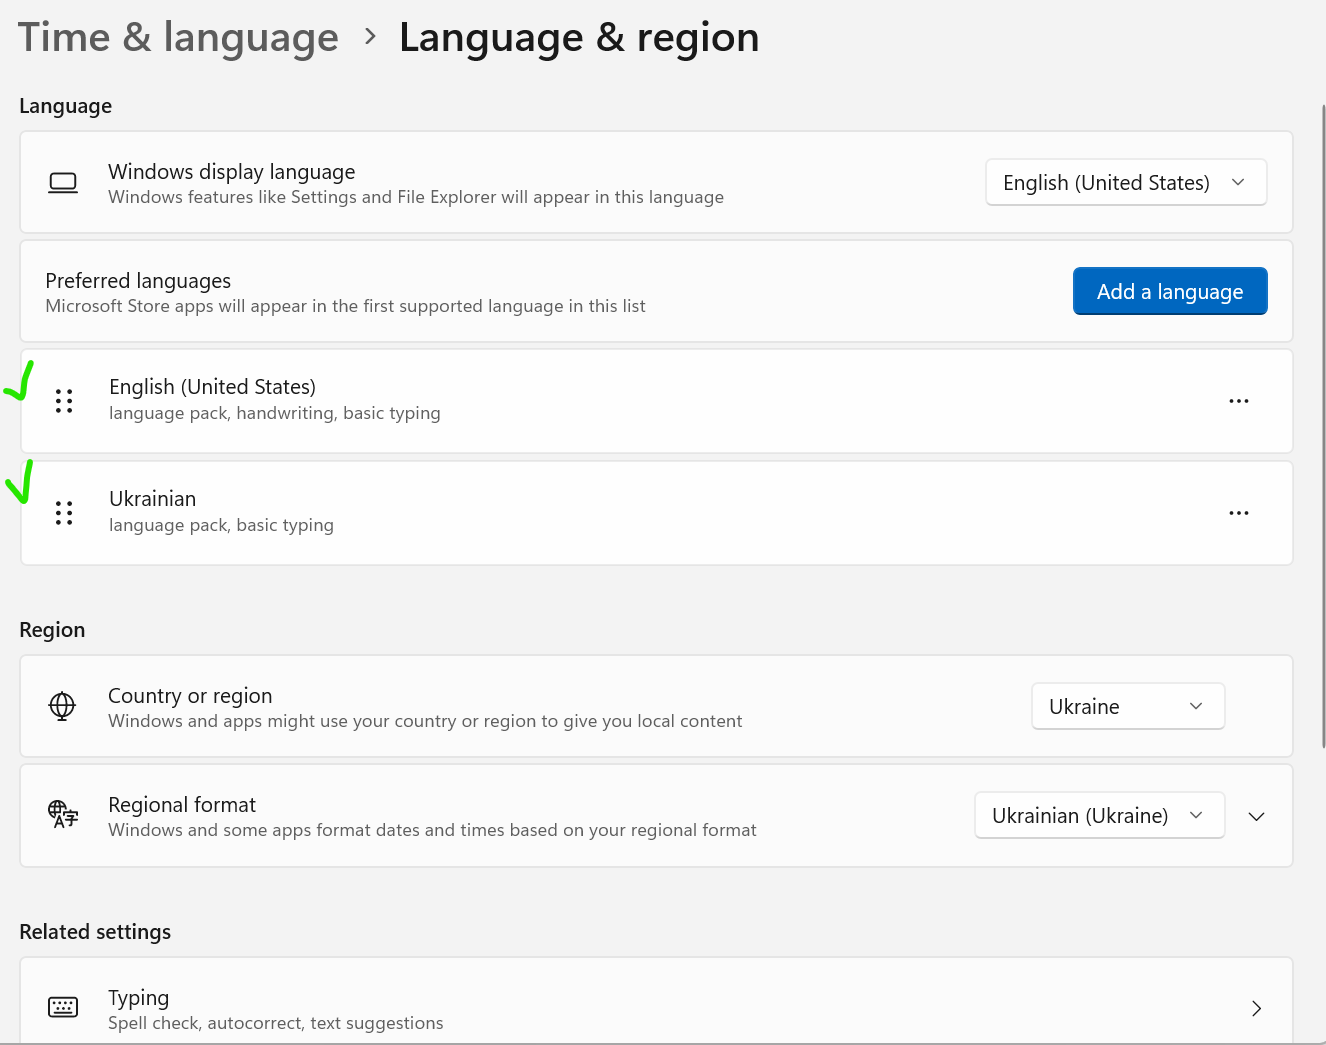
Task: Open the Country or region Ukraine dropdown
Action: tap(1128, 706)
